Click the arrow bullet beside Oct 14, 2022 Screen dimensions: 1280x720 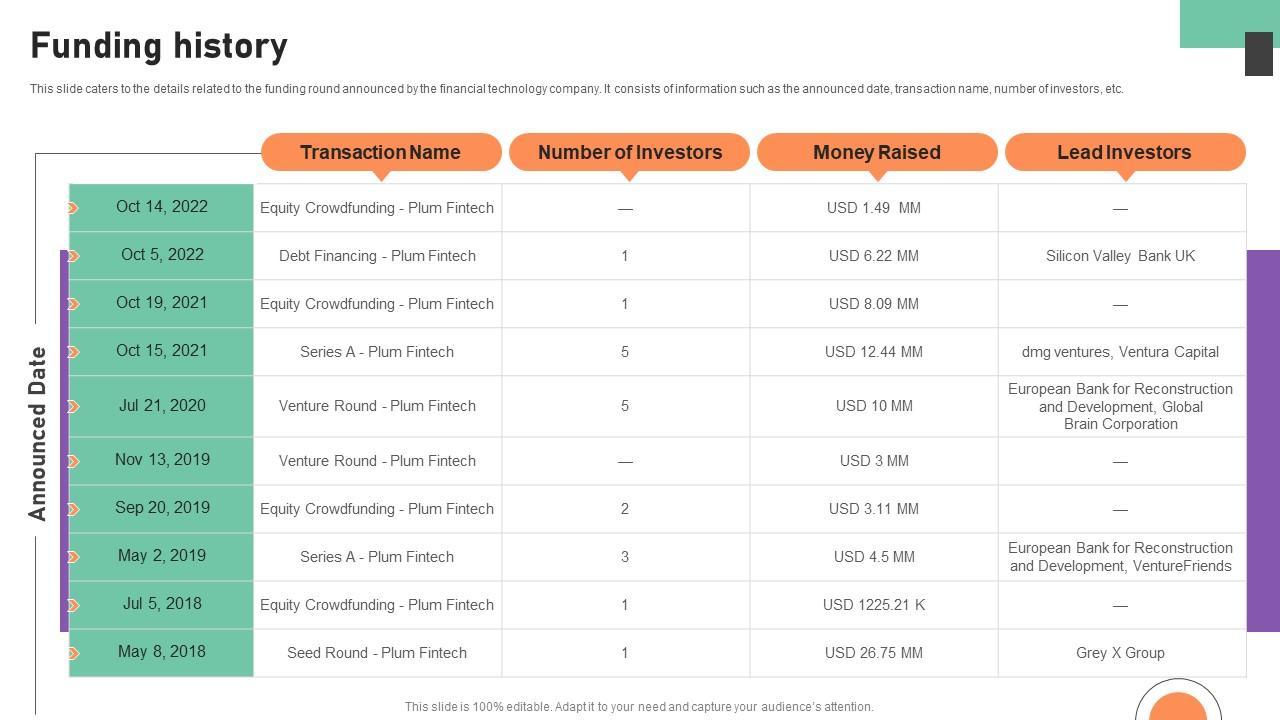coord(73,208)
